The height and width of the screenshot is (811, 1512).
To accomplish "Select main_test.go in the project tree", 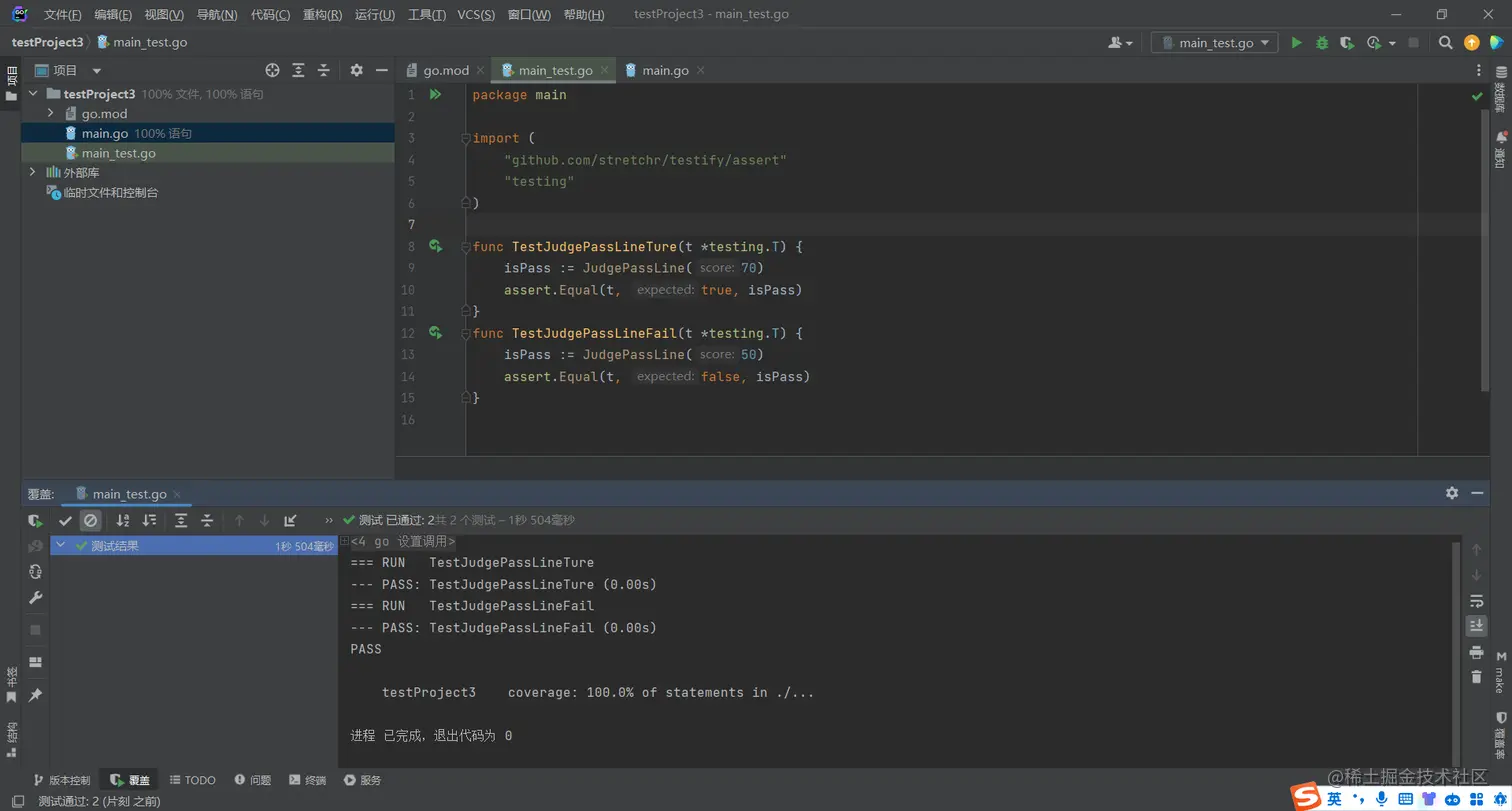I will point(118,153).
